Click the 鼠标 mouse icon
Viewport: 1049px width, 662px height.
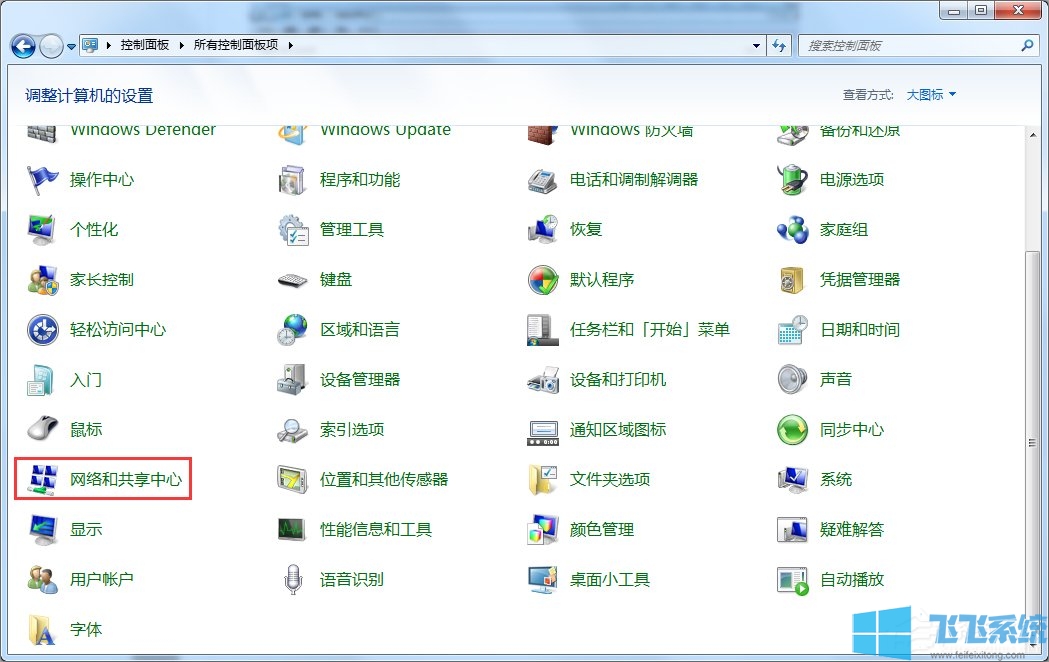pos(42,430)
